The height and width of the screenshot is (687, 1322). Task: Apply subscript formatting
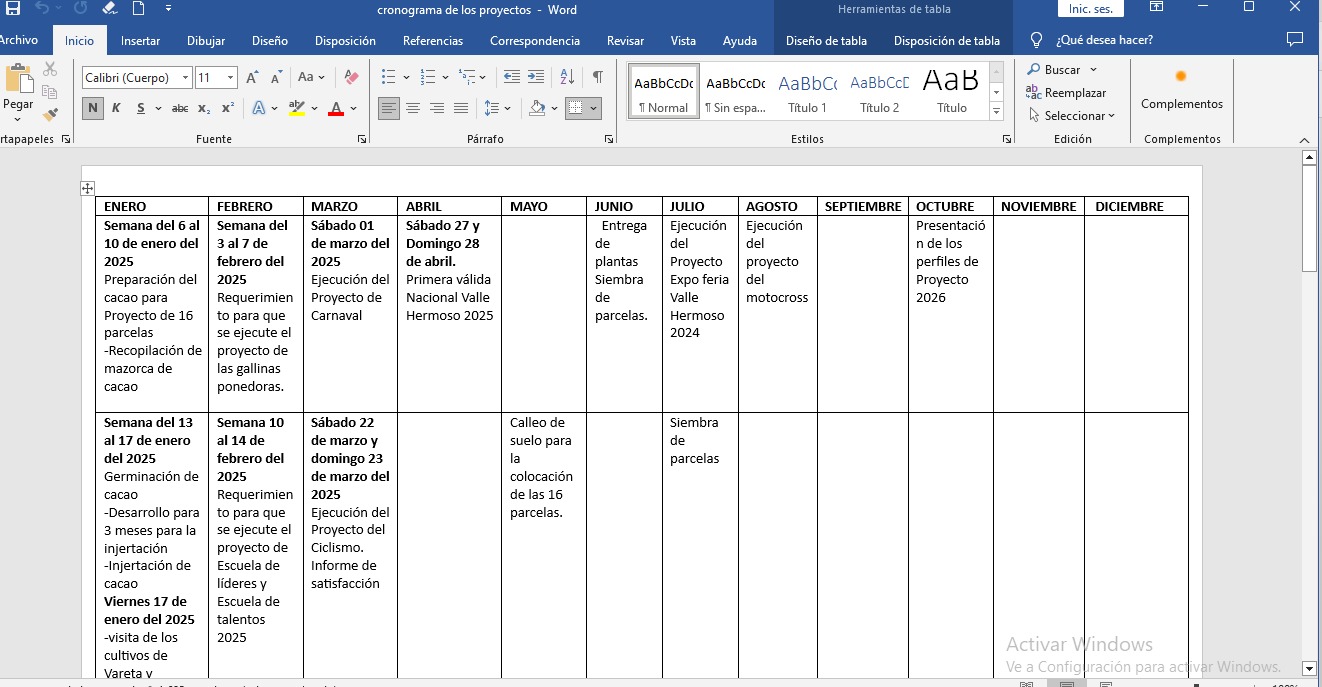pos(204,108)
